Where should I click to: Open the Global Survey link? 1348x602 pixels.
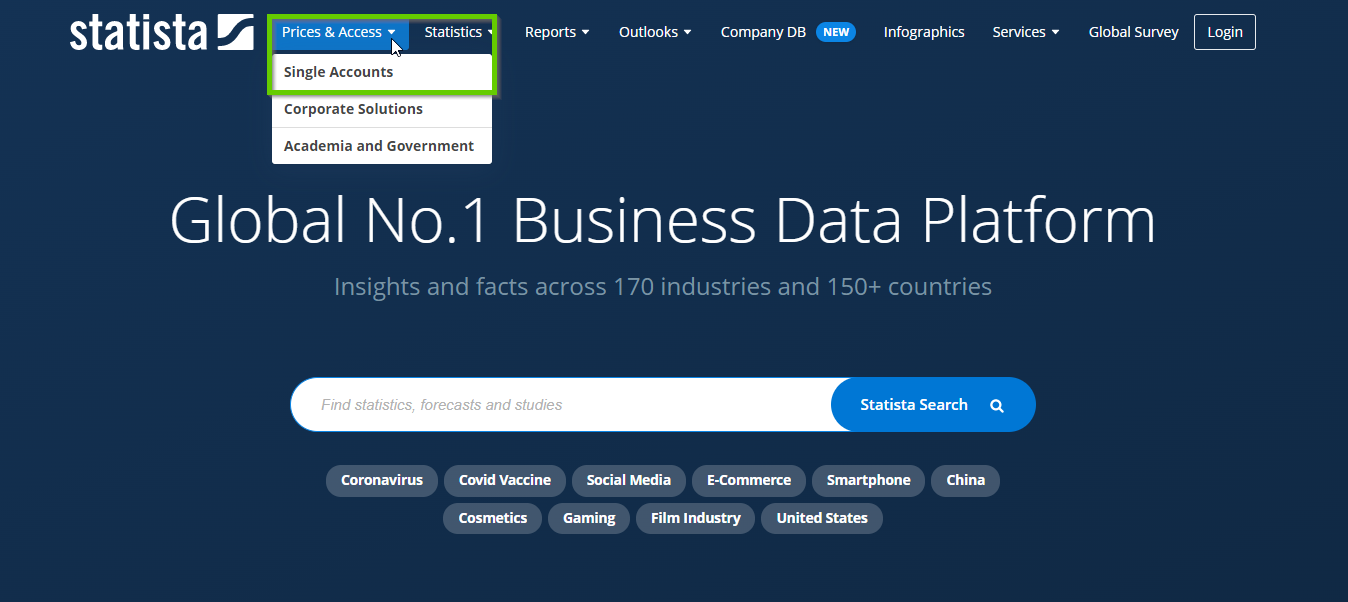tap(1133, 32)
